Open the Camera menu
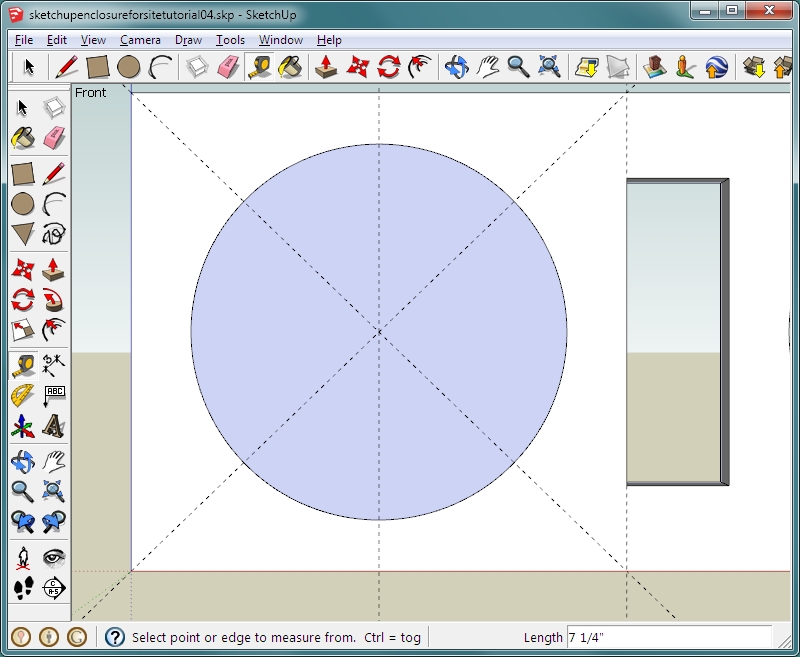This screenshot has width=800, height=657. pos(140,40)
